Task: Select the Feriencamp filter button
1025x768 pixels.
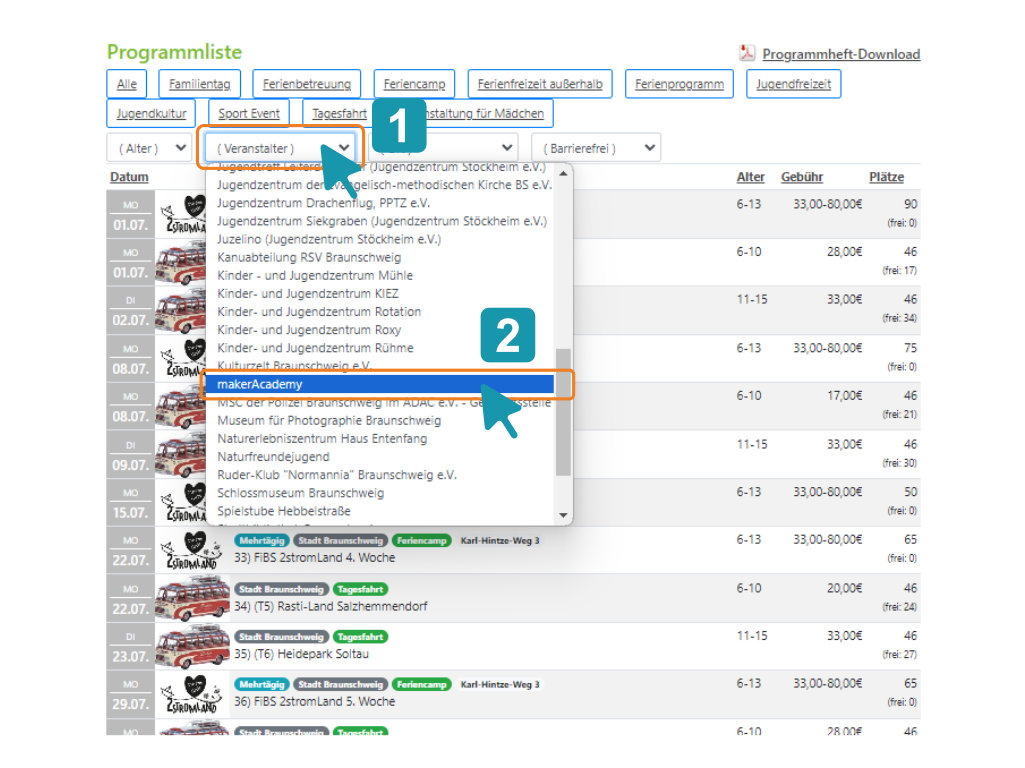Action: pyautogui.click(x=414, y=84)
